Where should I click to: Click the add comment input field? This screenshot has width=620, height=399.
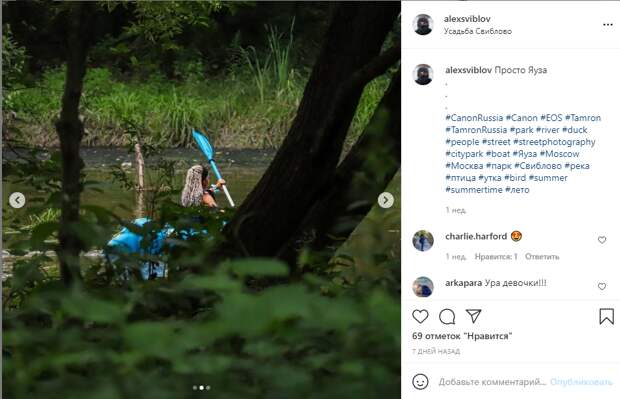click(x=492, y=382)
